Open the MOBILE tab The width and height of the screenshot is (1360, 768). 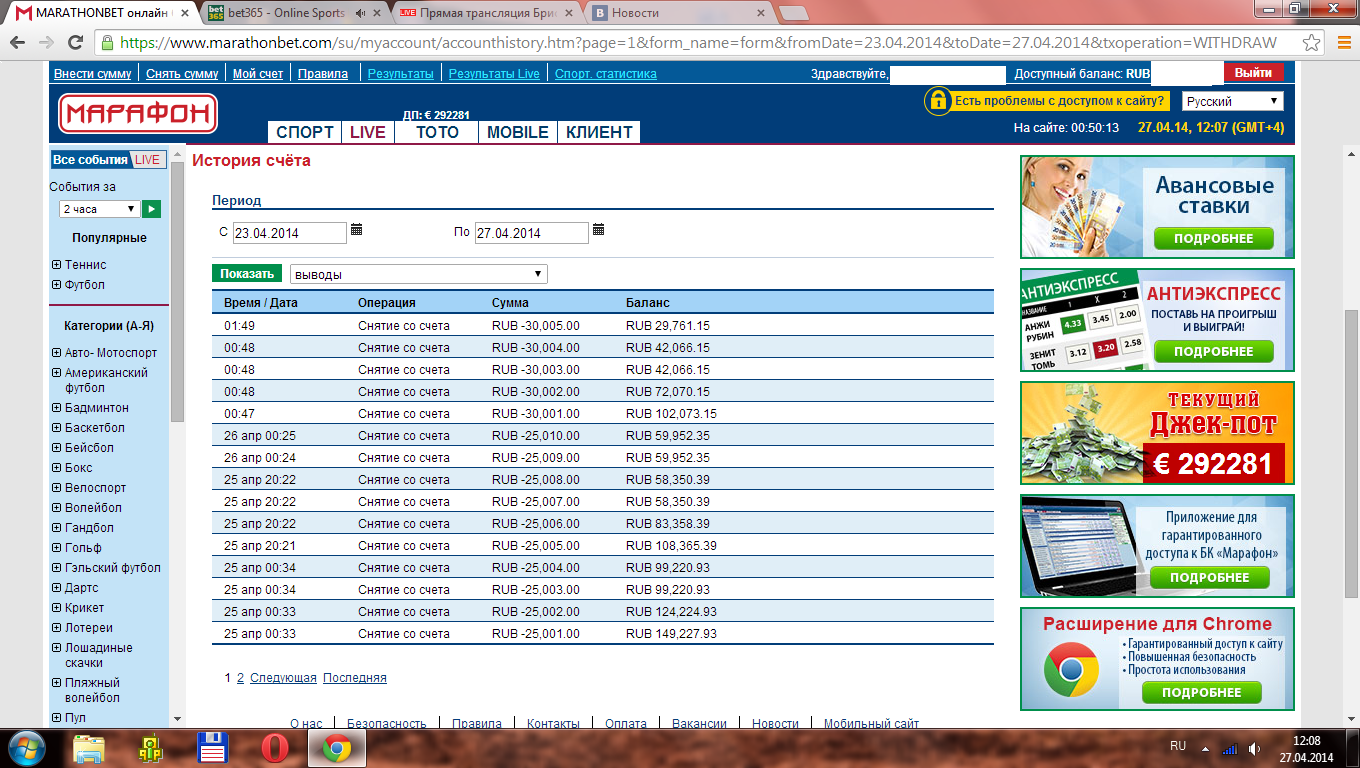point(518,132)
